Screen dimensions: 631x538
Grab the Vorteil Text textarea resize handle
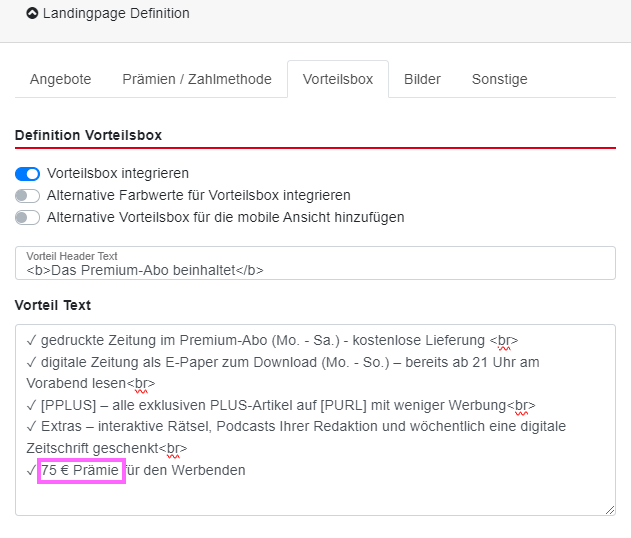tap(609, 509)
